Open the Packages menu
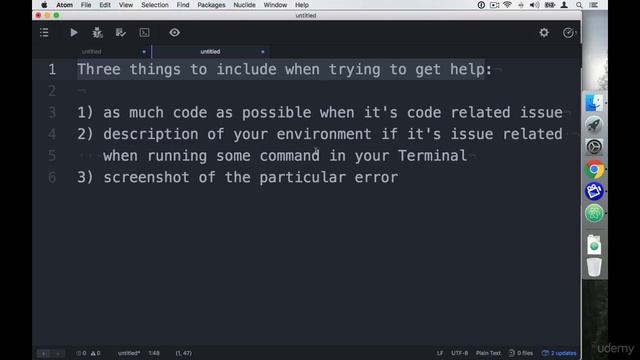The width and height of the screenshot is (640, 360). (x=211, y=5)
